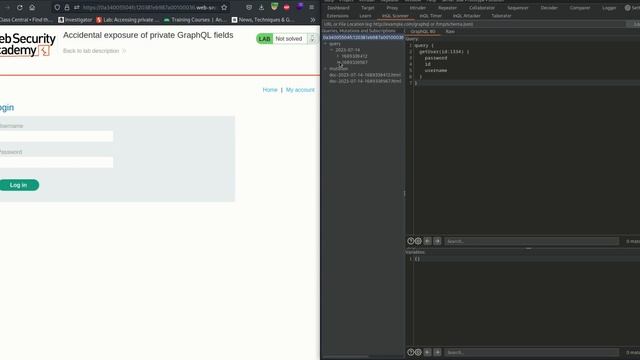Switch to the InQL Timer tab

coord(431,16)
